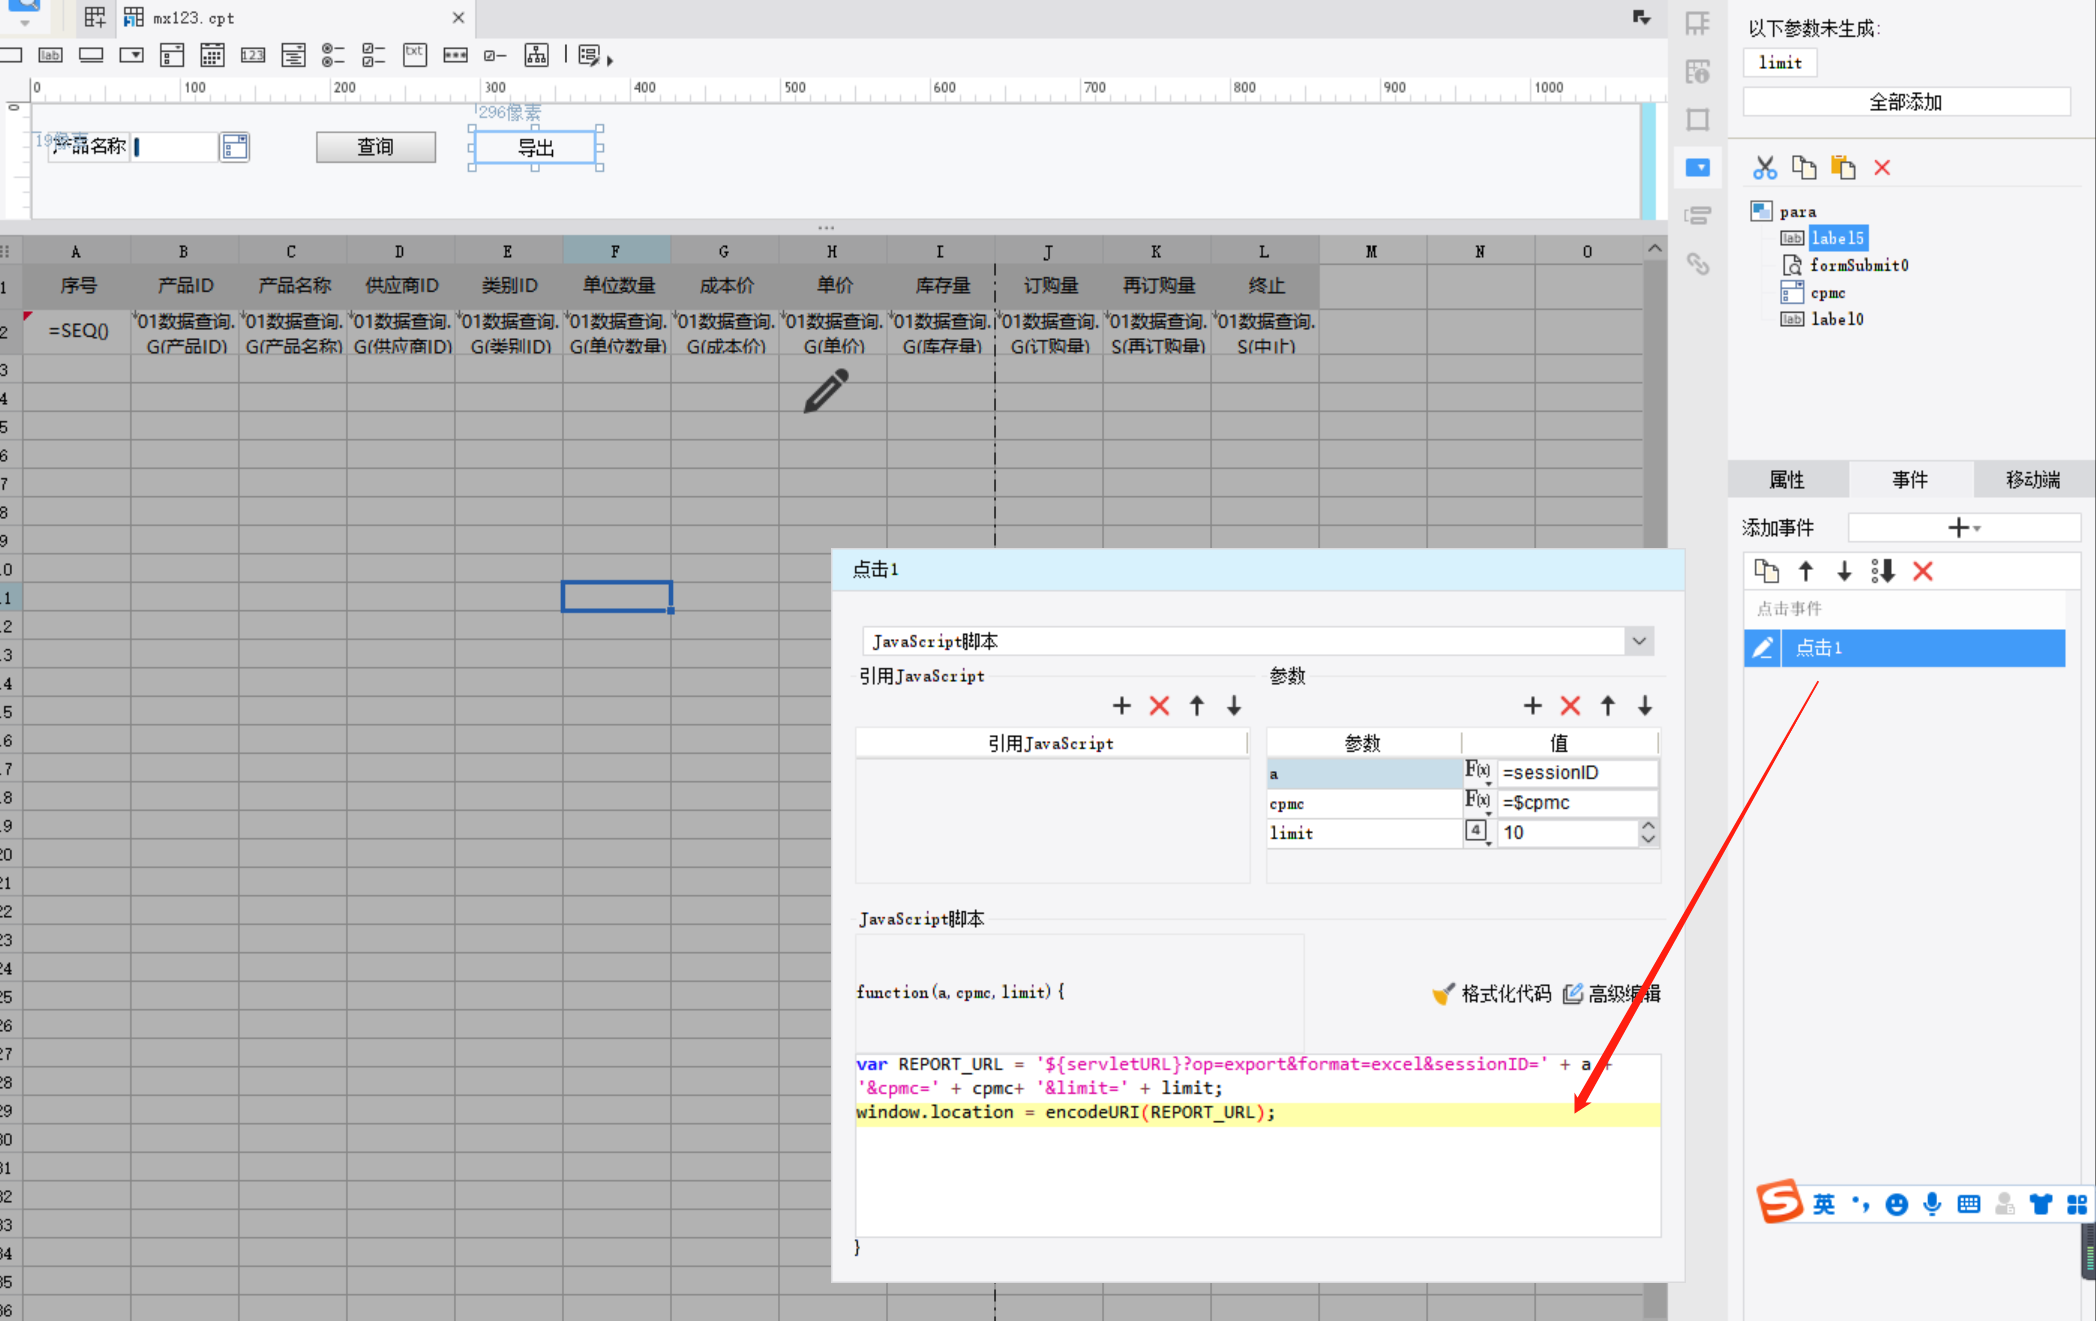Select cell A2 containing =SEQ()
Image resolution: width=2096 pixels, height=1321 pixels.
[77, 331]
